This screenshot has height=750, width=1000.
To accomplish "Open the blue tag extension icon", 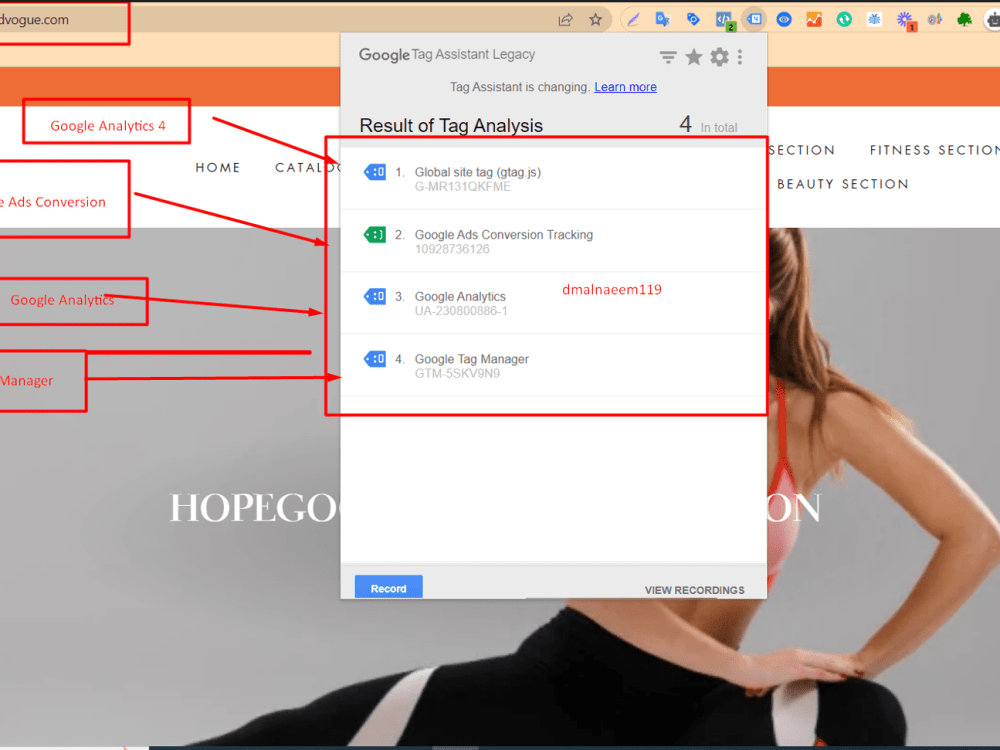I will pos(693,20).
